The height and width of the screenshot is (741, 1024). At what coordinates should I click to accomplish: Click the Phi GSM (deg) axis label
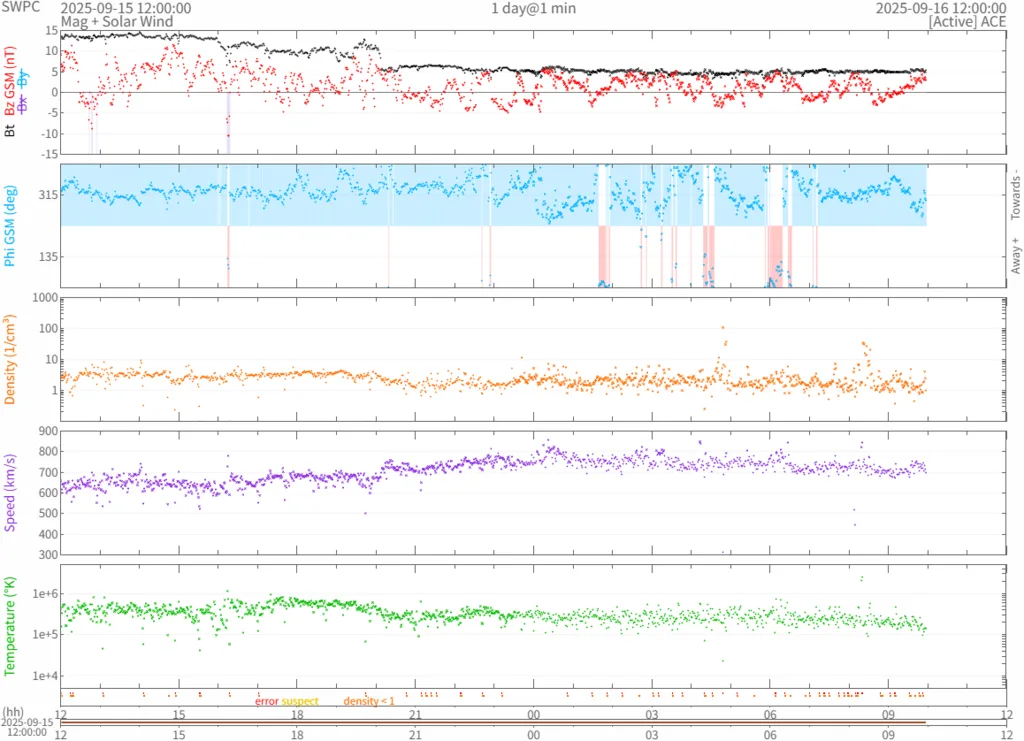pyautogui.click(x=11, y=226)
